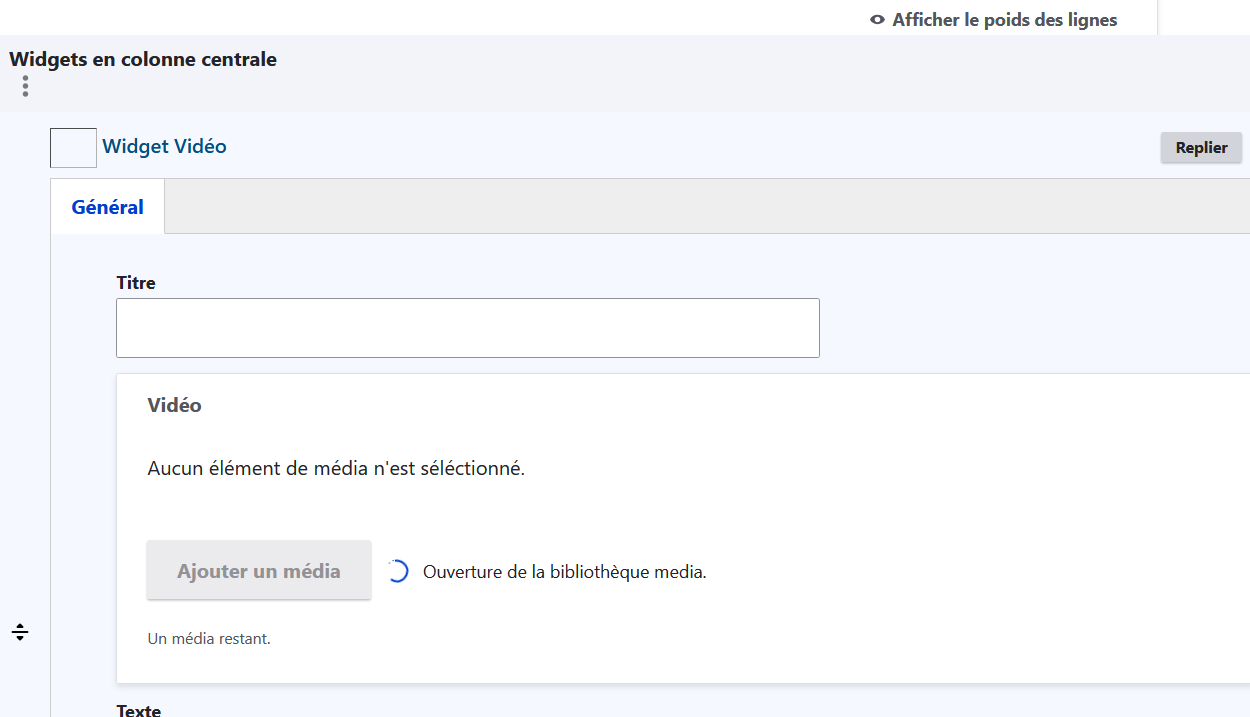This screenshot has height=717, width=1250.
Task: Click the Aucun élément de média message
Action: [x=335, y=468]
